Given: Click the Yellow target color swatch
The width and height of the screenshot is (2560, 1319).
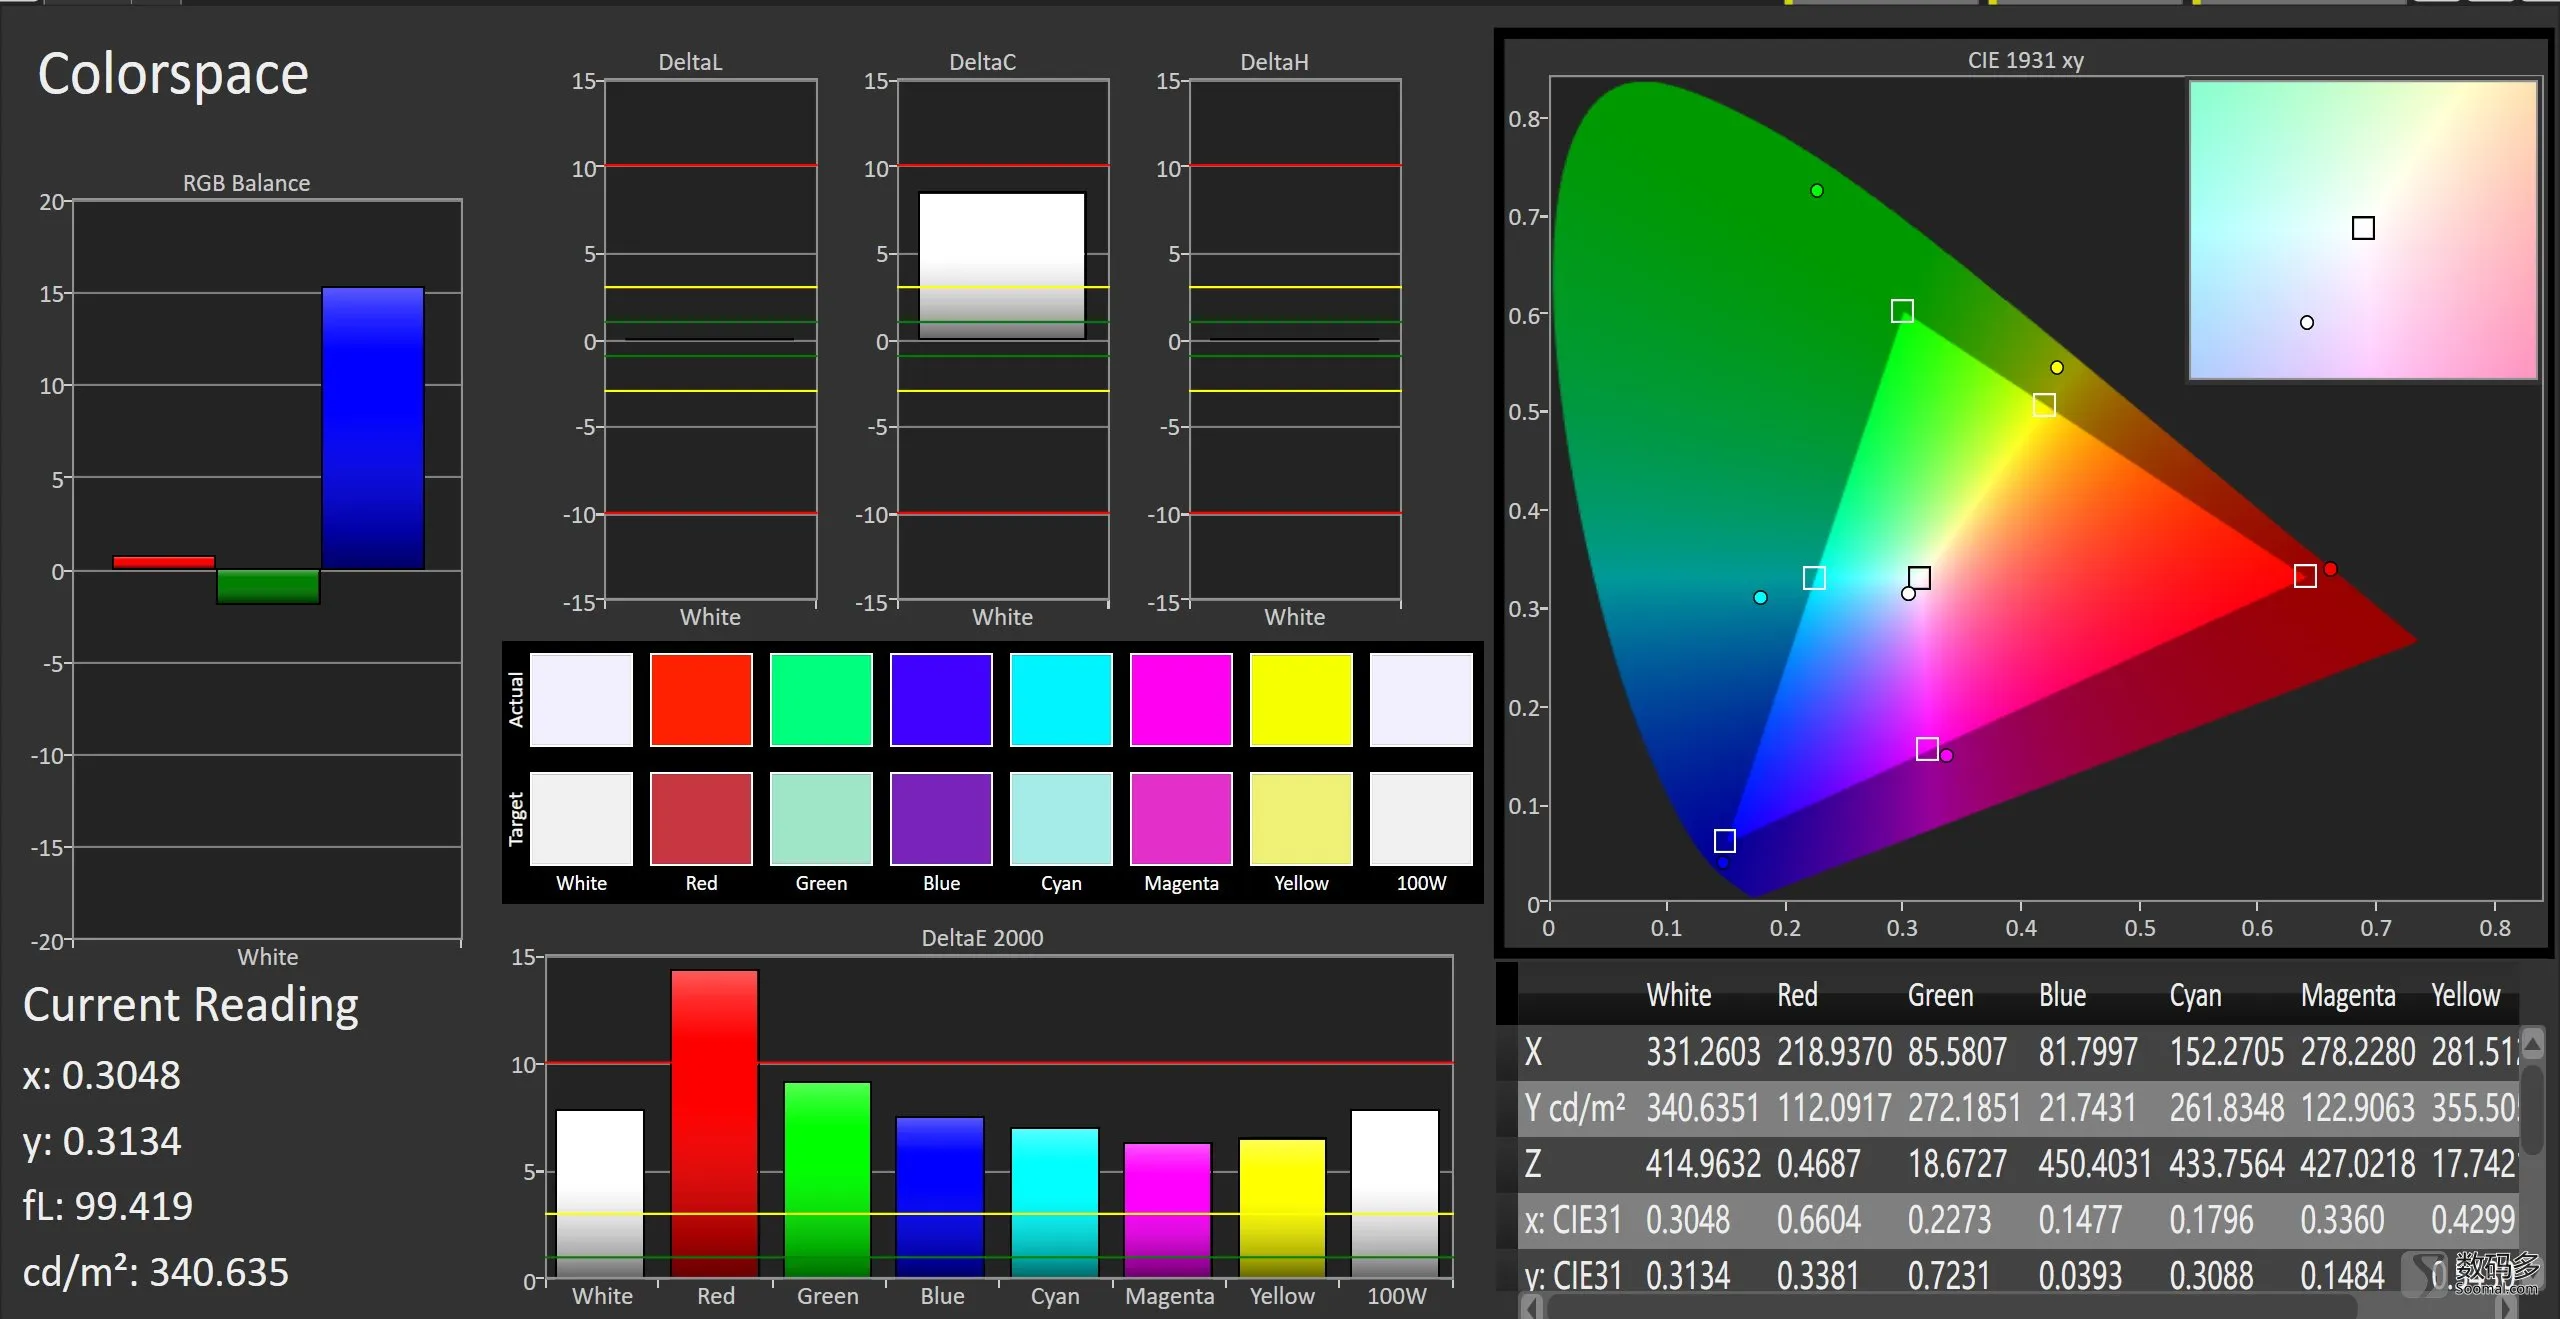Looking at the screenshot, I should point(1301,819).
